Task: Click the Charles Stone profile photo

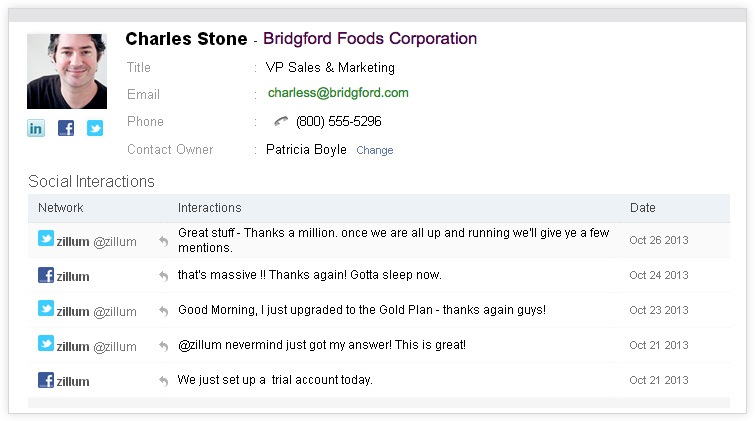Action: coord(66,71)
